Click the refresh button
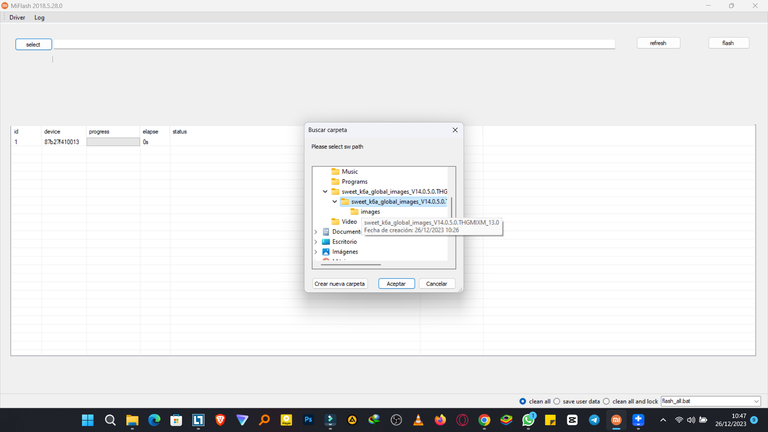The image size is (768, 432). point(658,43)
